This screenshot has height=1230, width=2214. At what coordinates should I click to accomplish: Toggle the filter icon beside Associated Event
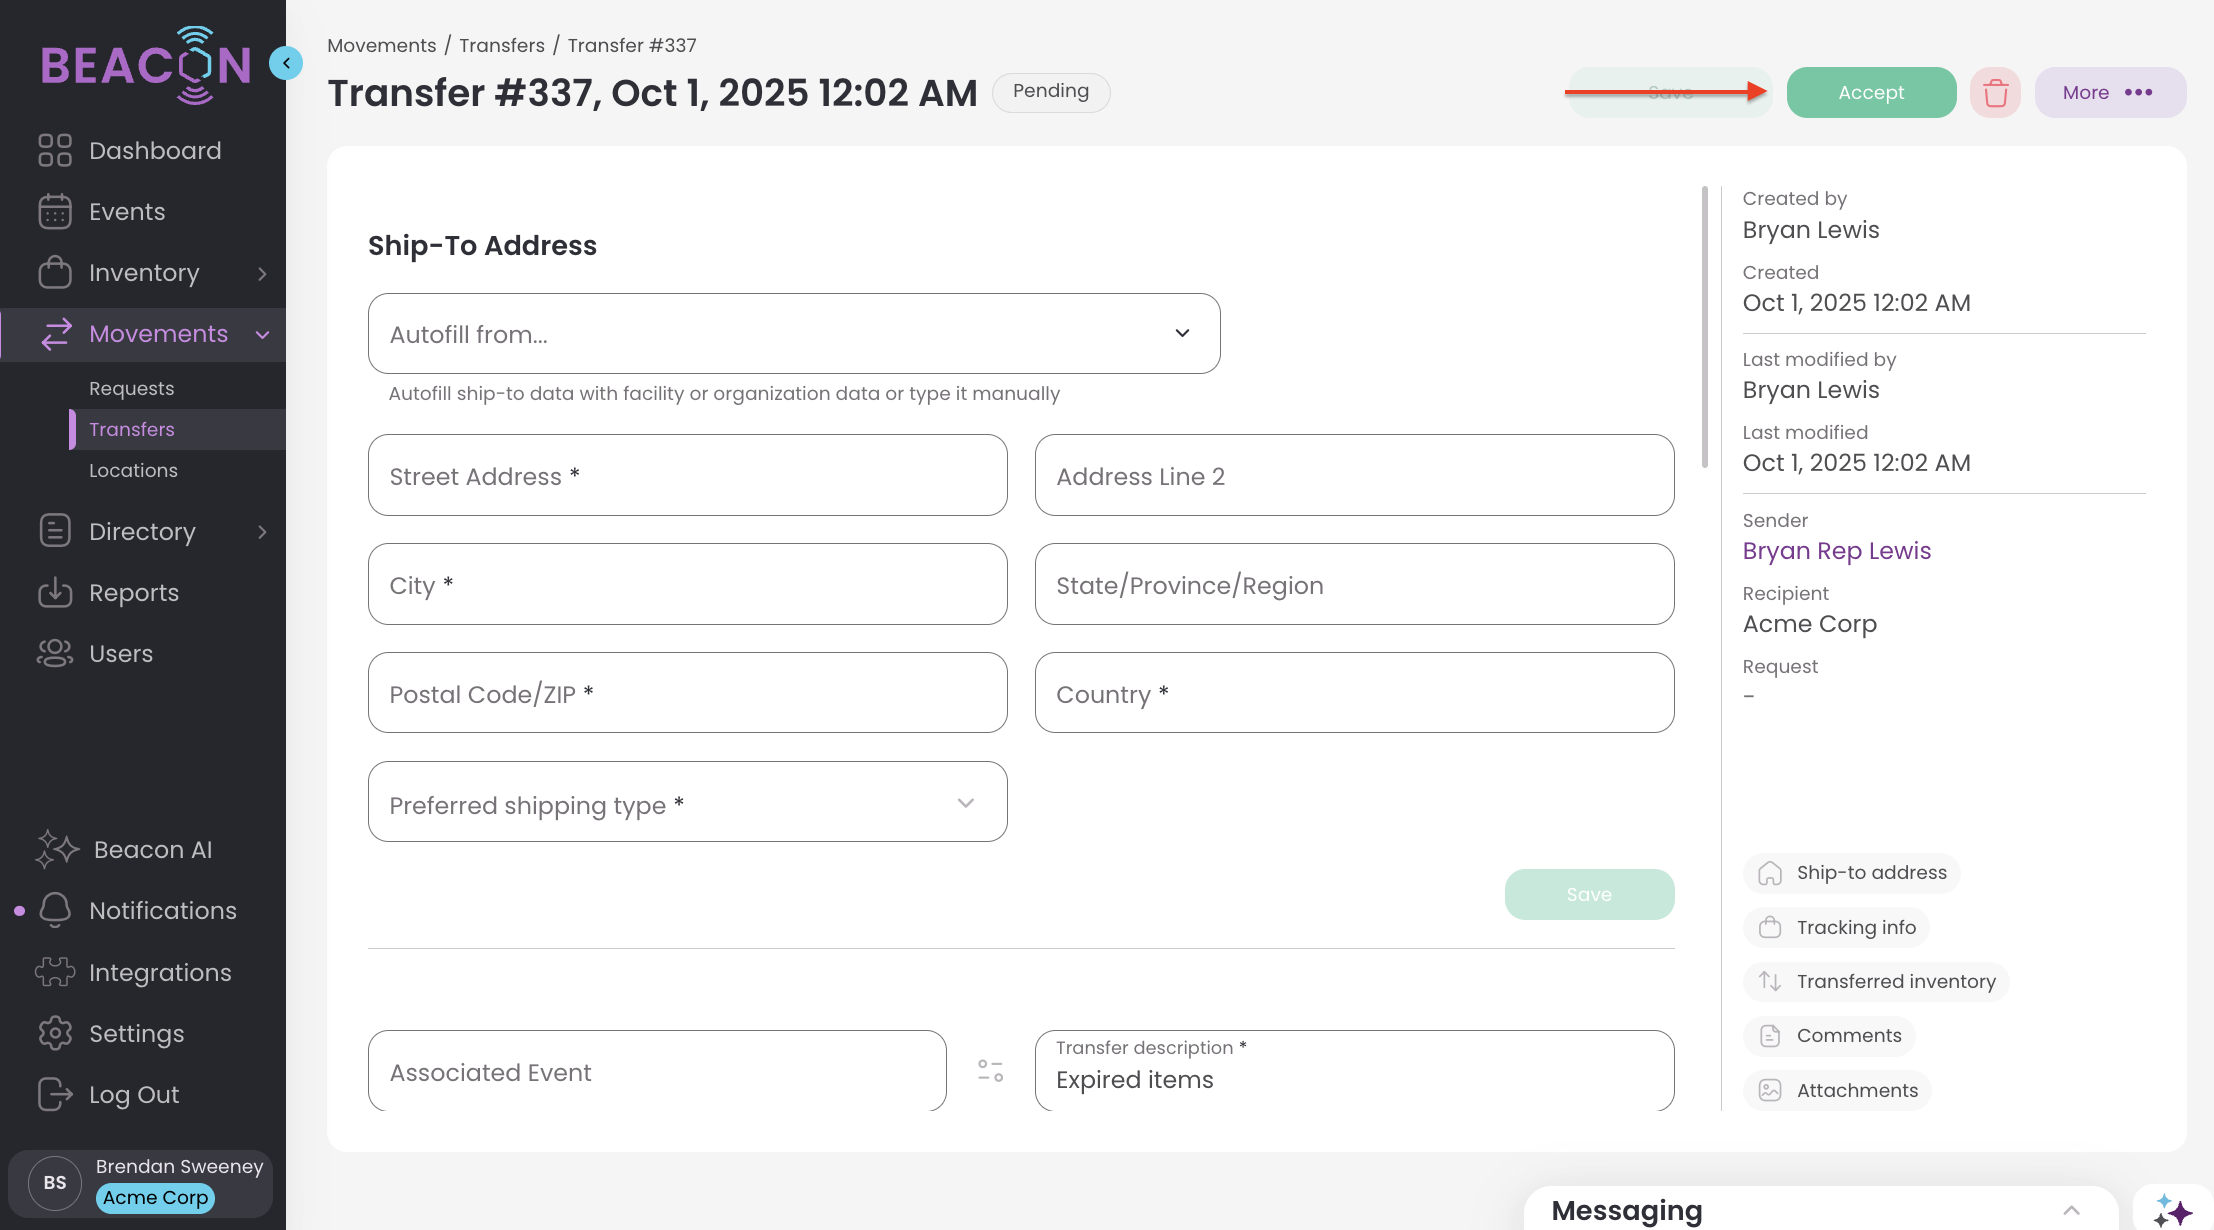click(990, 1071)
